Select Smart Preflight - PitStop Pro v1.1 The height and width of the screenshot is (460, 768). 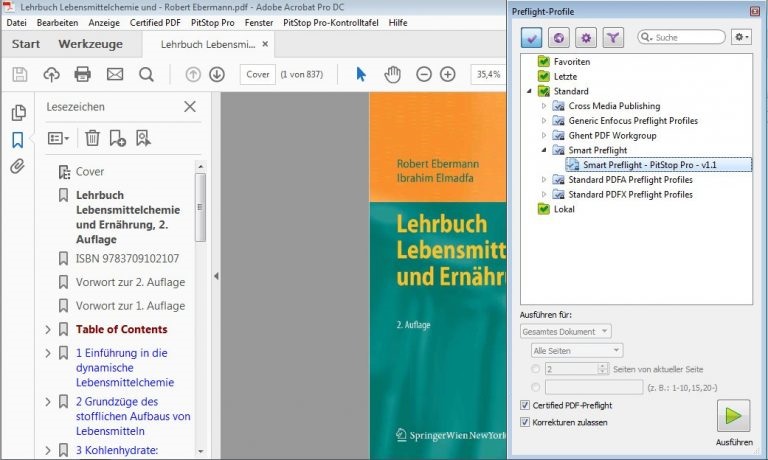658,165
